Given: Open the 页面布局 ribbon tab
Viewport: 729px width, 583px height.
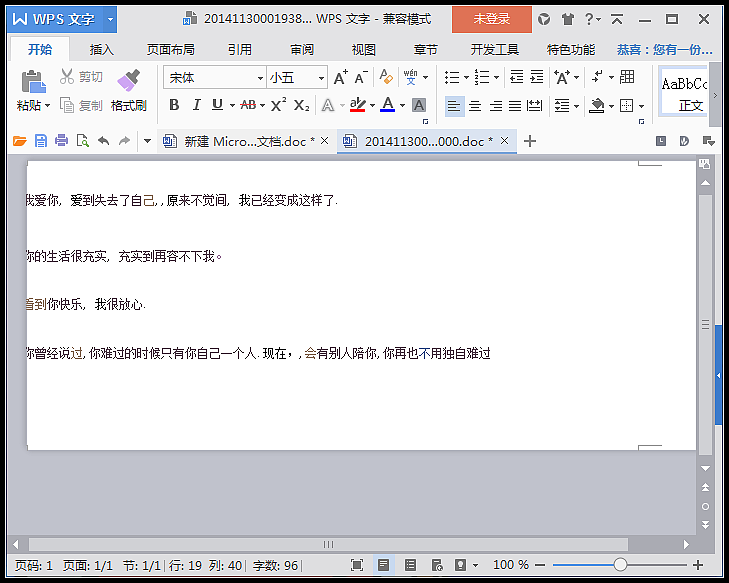Looking at the screenshot, I should tap(171, 49).
